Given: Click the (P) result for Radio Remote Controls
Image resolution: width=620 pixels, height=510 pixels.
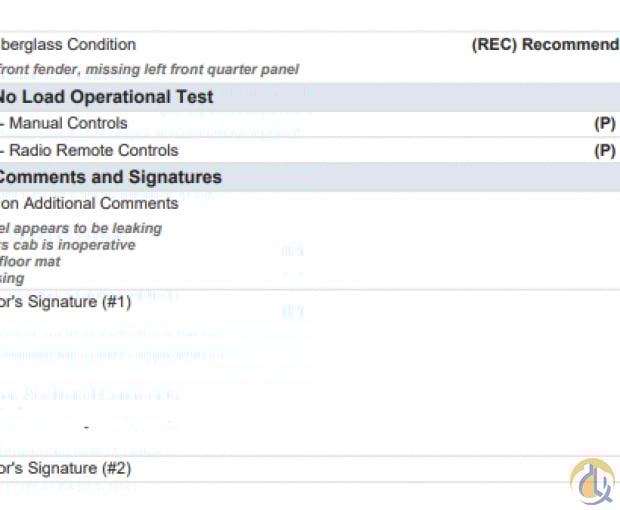Looking at the screenshot, I should tap(605, 151).
